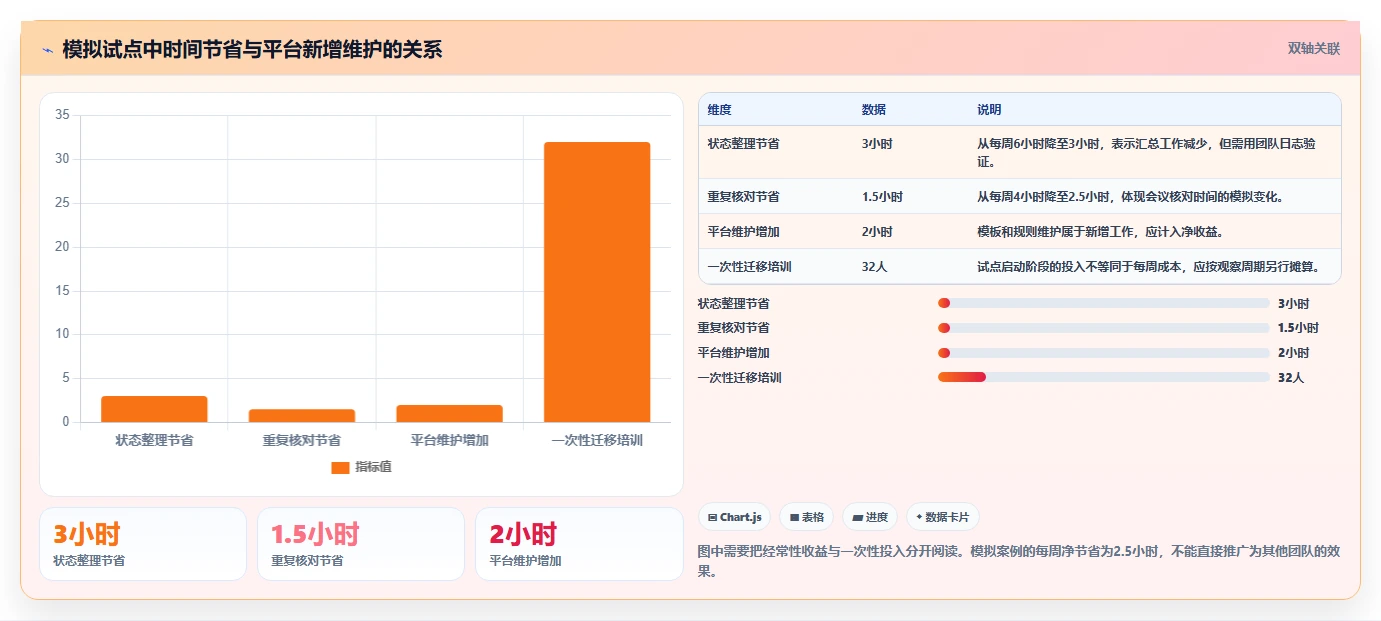The width and height of the screenshot is (1381, 621).
Task: Click the 双轴关联 badge in the header
Action: coord(1313,49)
